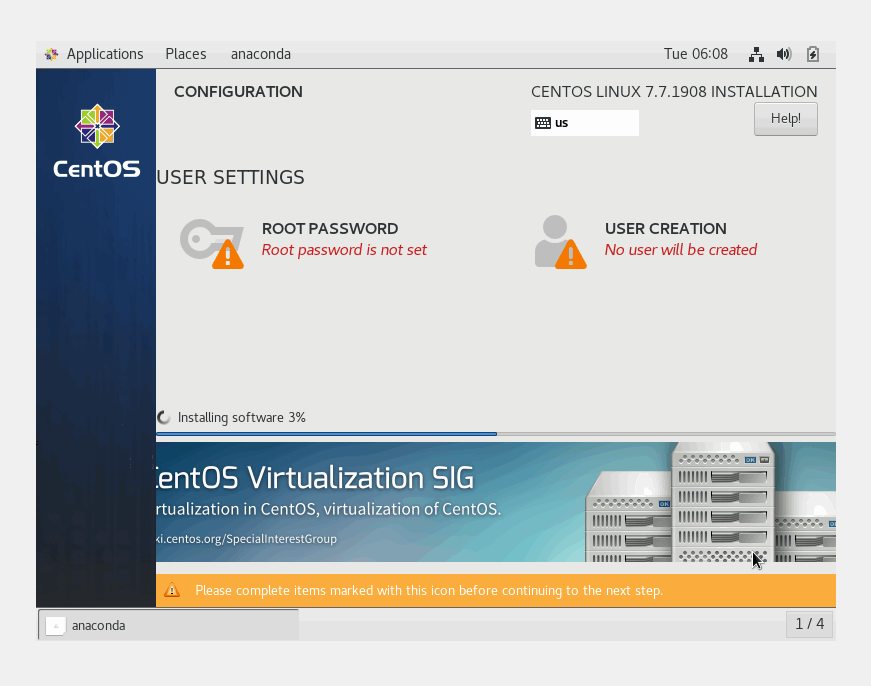871x686 pixels.
Task: Click the CentOS Virtualization SIG banner
Action: coord(495,502)
